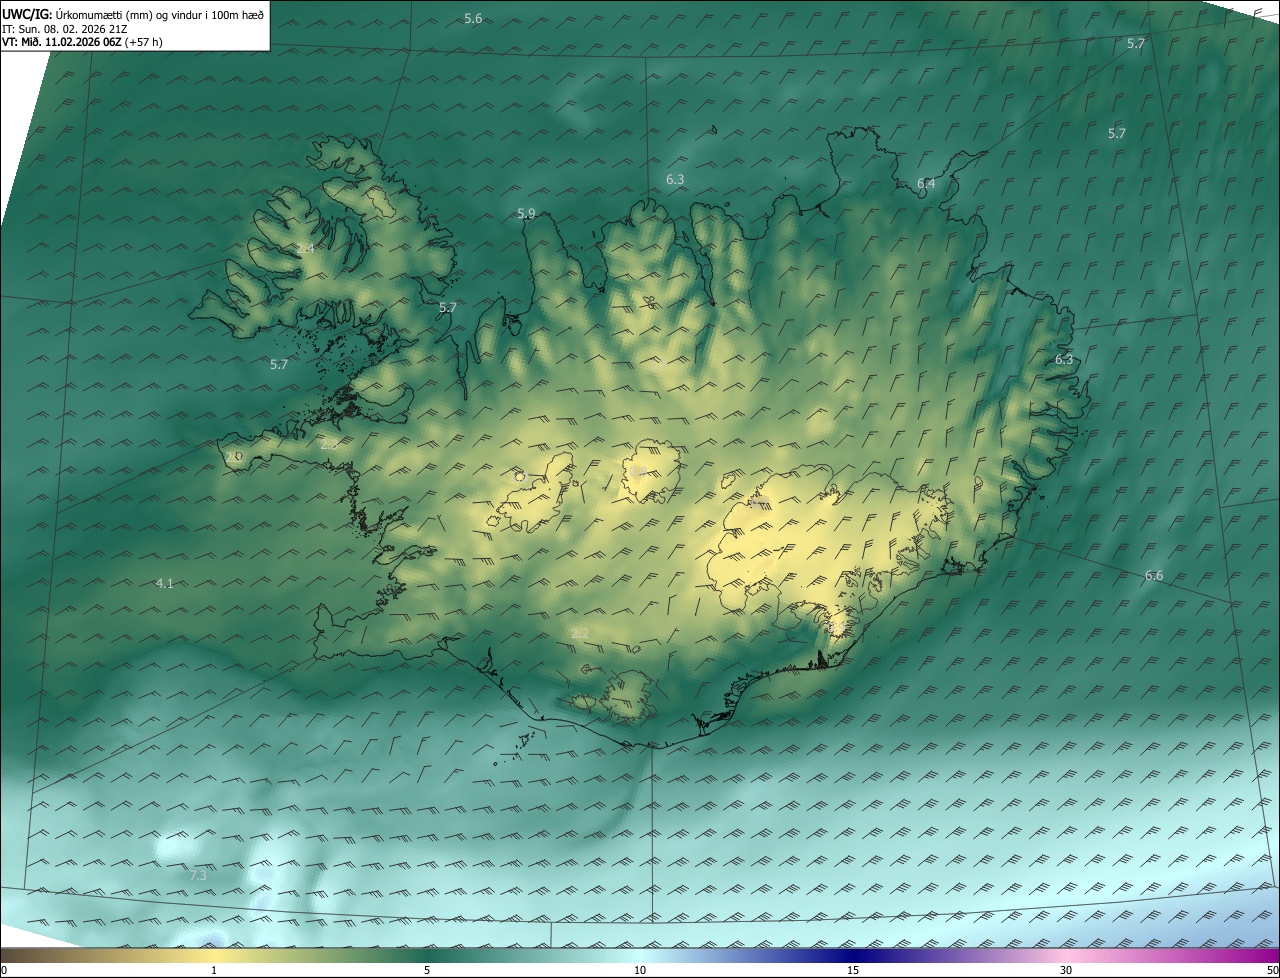Click the 6.6 value on the map
This screenshot has width=1280, height=978.
[1154, 575]
